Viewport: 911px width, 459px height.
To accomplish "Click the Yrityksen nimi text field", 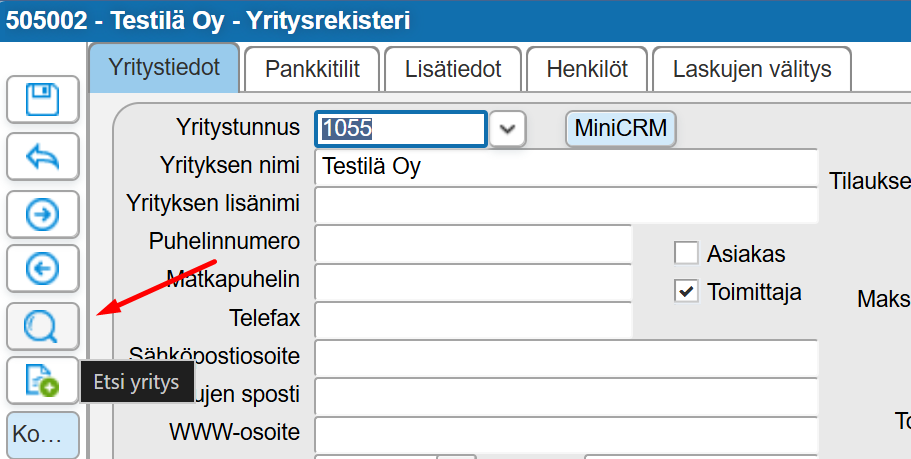I will pos(565,167).
